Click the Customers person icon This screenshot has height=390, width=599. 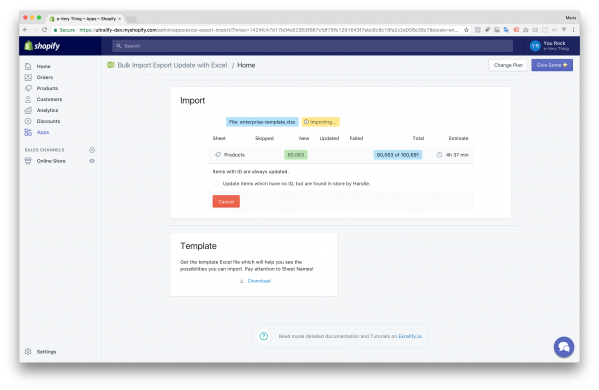click(x=28, y=99)
